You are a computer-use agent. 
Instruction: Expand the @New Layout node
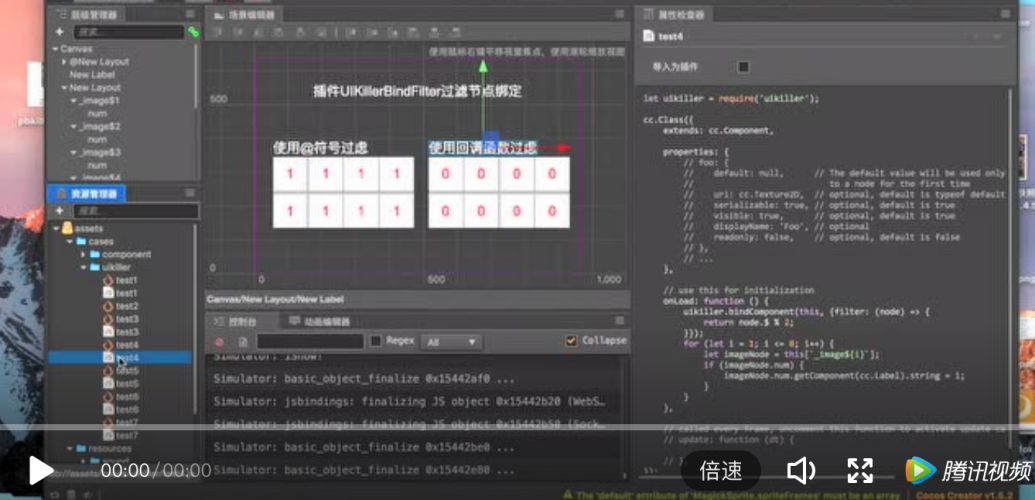tap(64, 61)
